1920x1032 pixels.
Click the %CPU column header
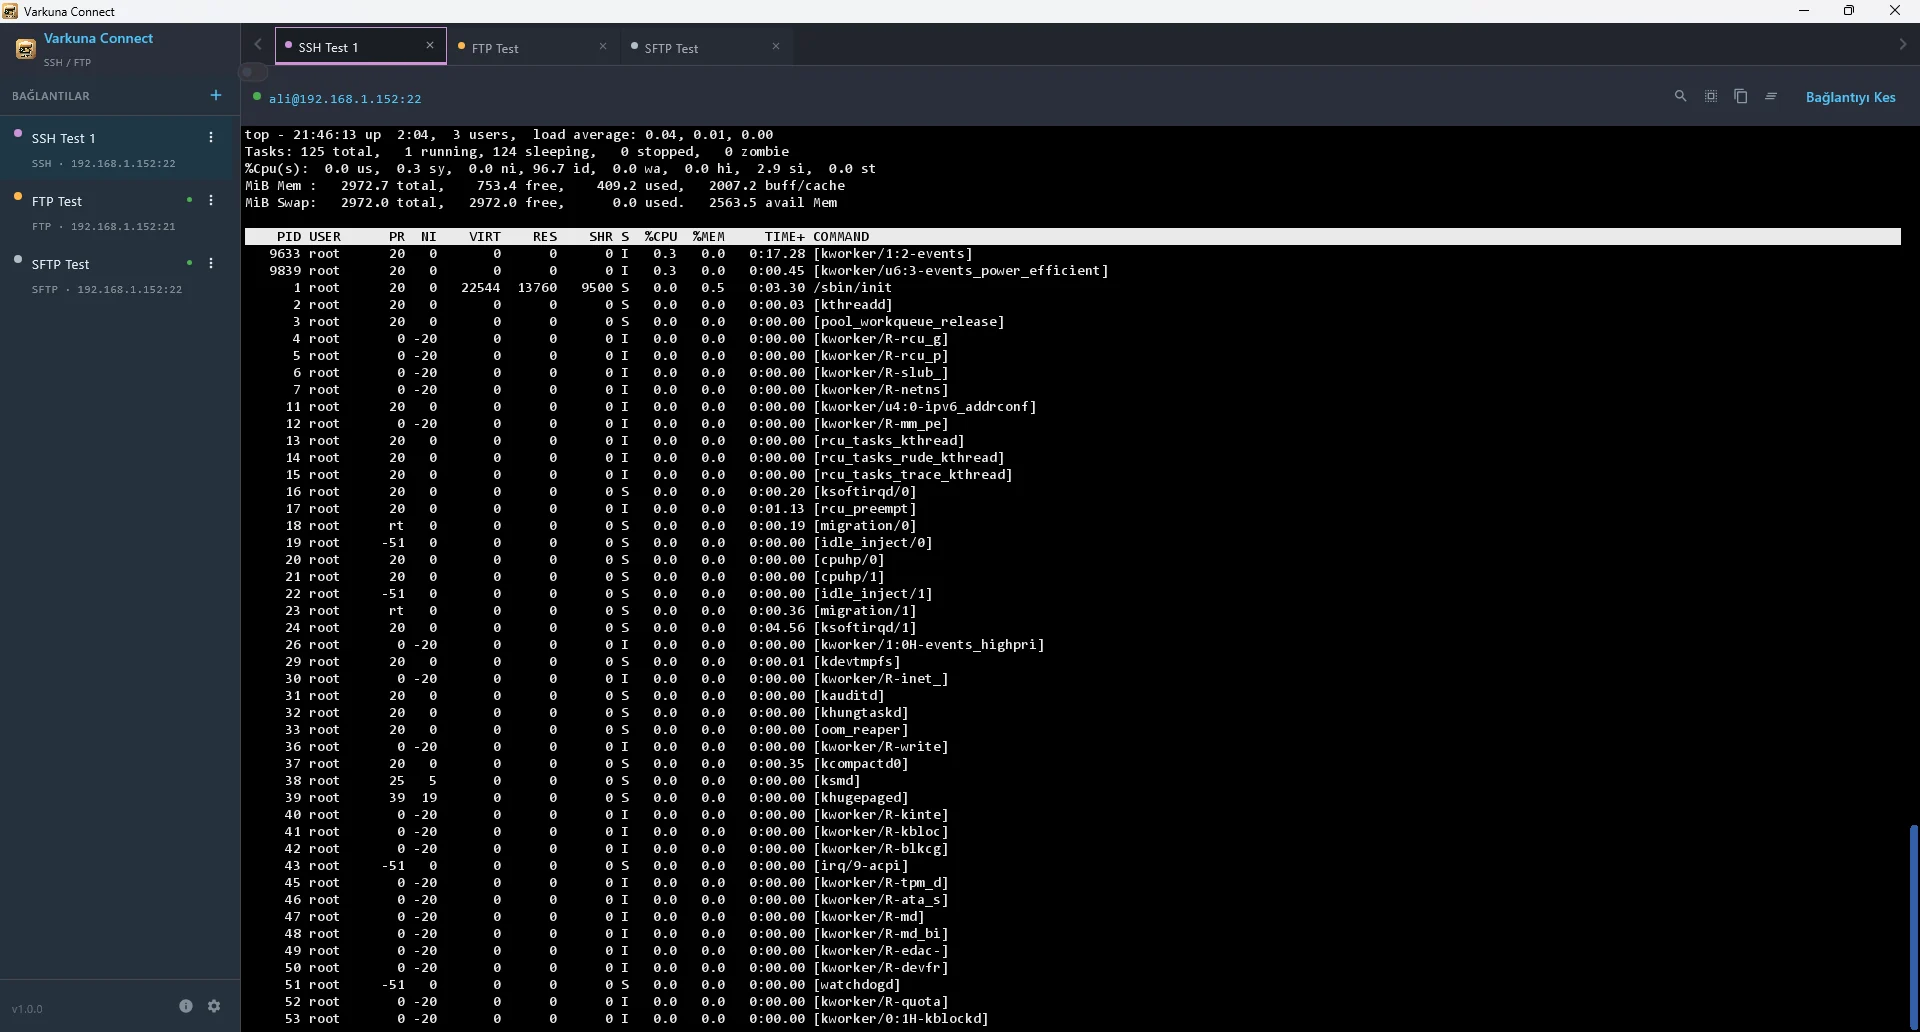[661, 237]
